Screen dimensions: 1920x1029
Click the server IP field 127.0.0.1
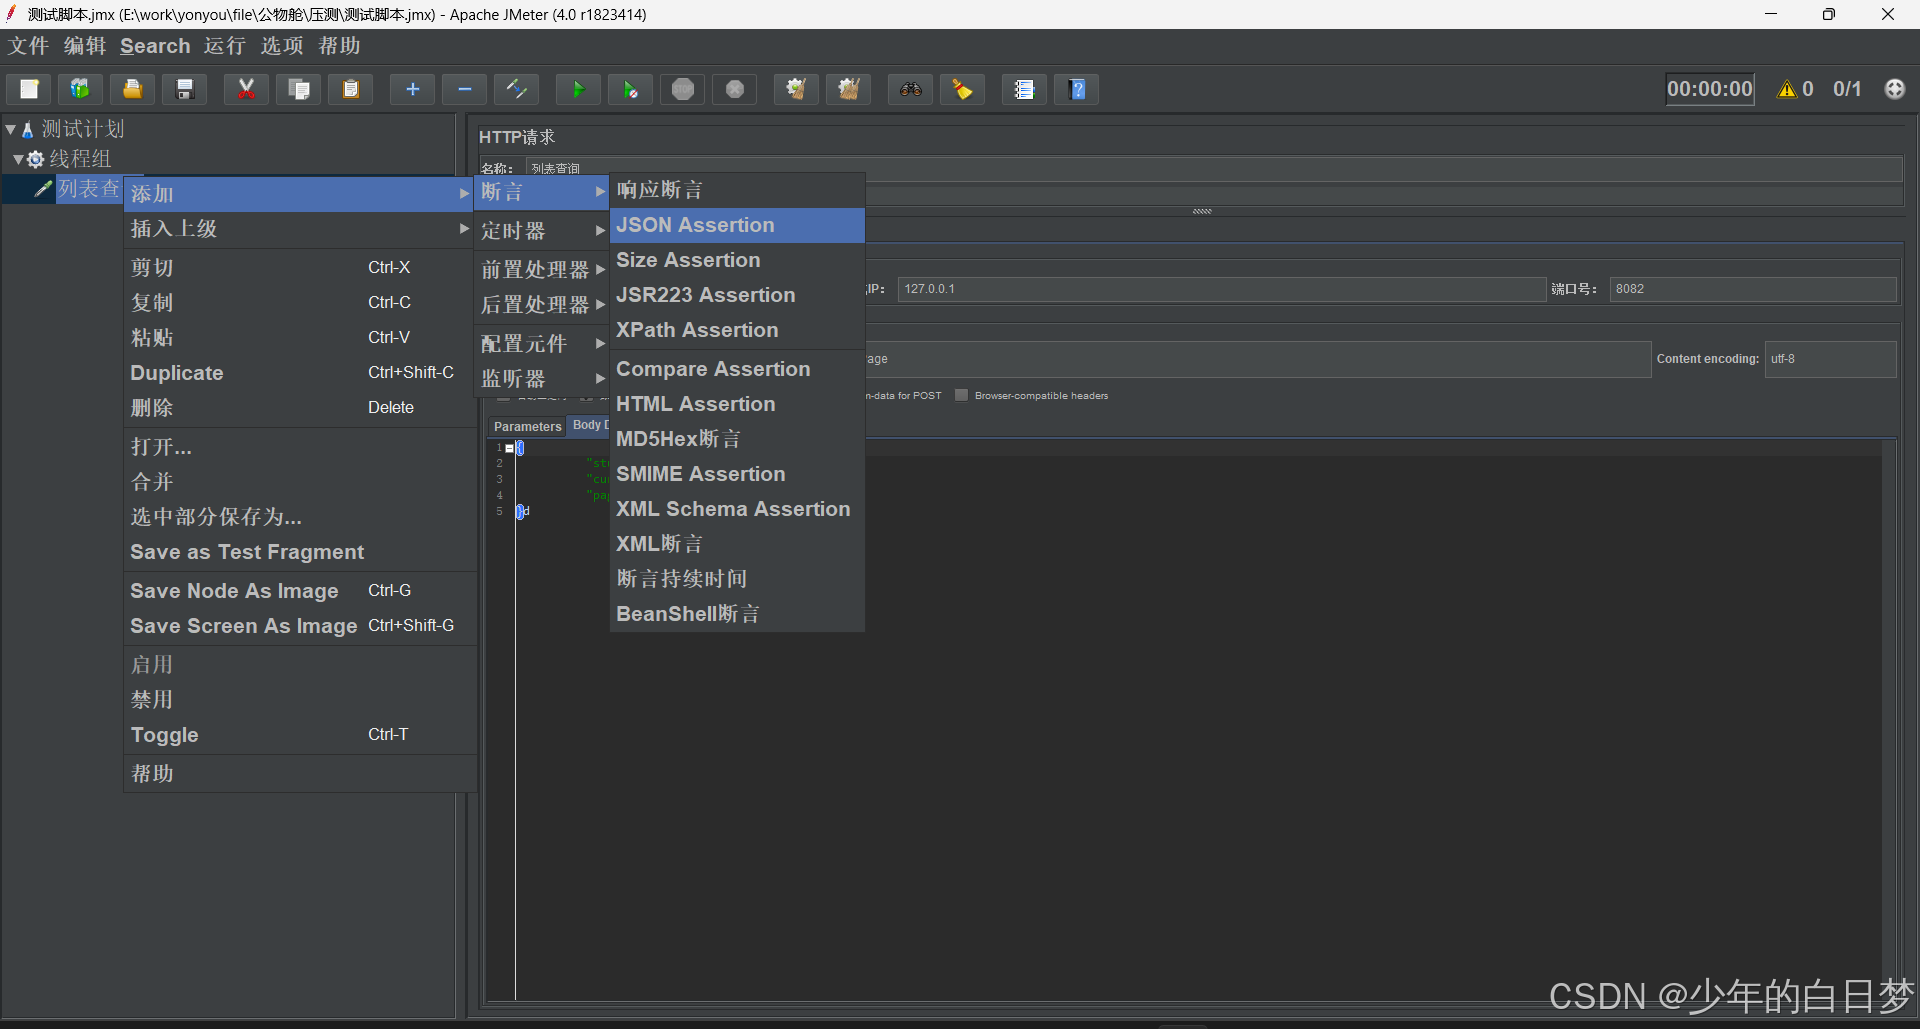click(x=1222, y=289)
